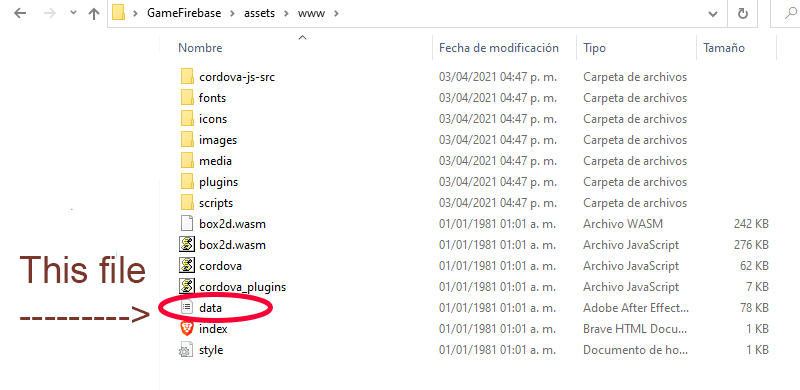Open GameFirebase in the breadcrumb path

tap(184, 14)
